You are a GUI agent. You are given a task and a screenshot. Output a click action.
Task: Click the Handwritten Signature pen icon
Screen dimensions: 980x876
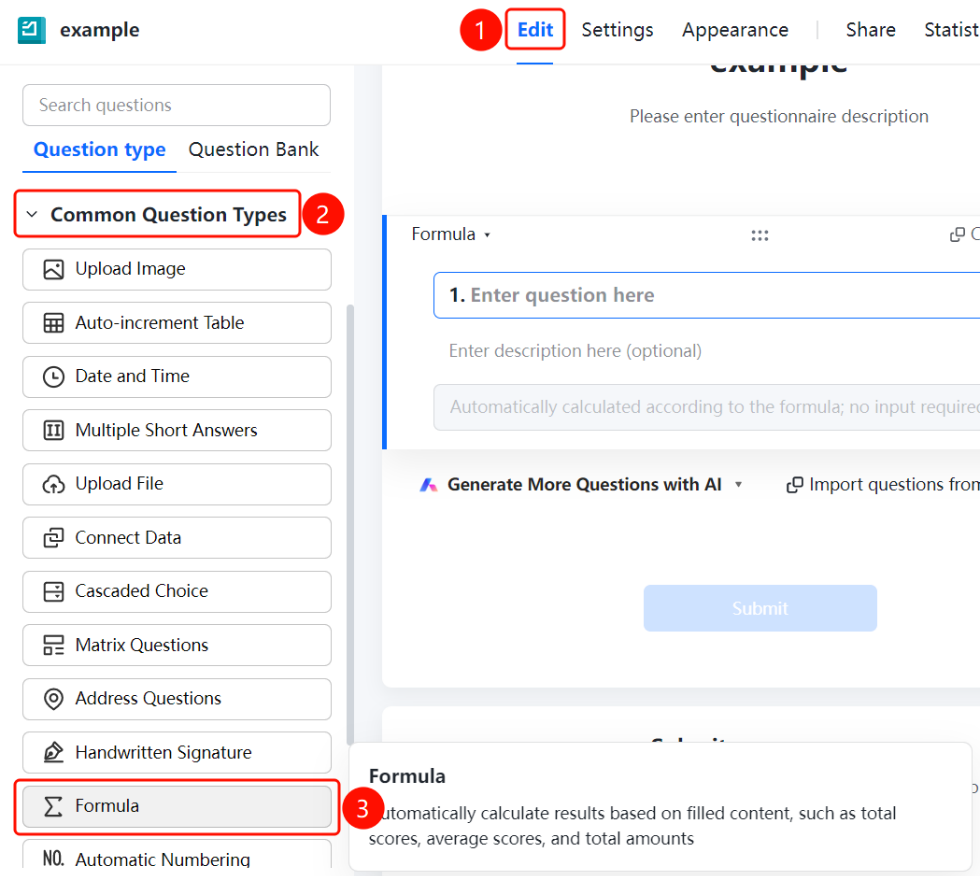tap(54, 752)
